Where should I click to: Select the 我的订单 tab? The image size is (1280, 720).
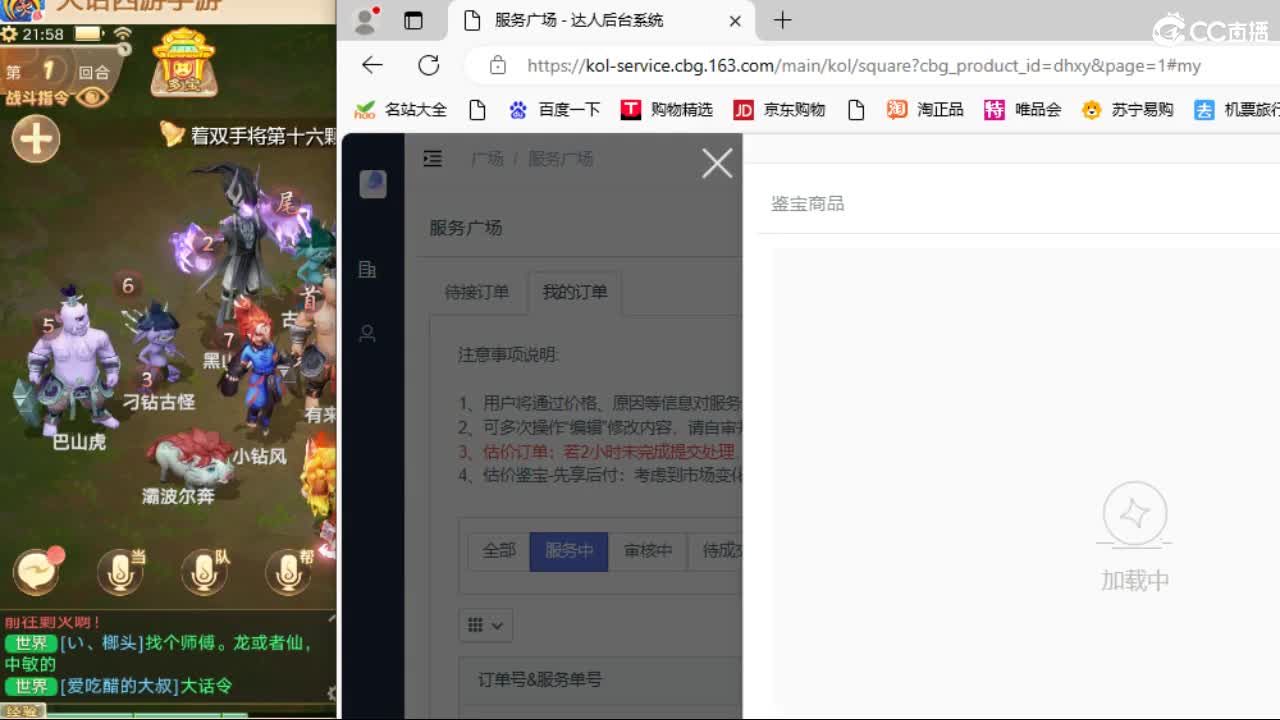(x=575, y=292)
